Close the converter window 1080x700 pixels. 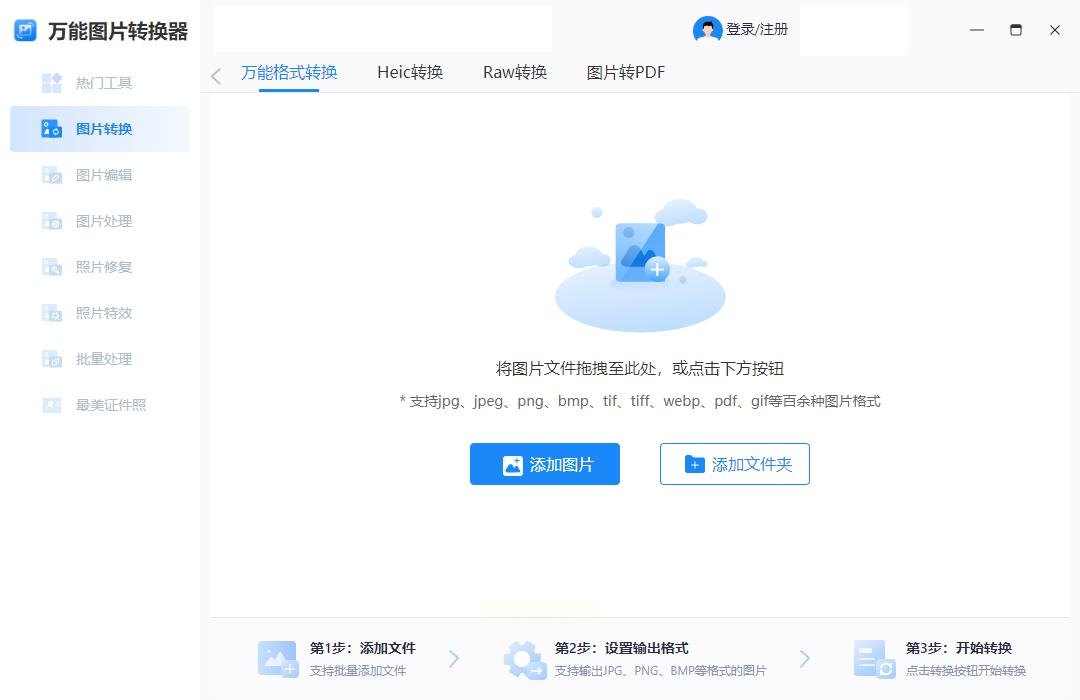pos(1055,30)
